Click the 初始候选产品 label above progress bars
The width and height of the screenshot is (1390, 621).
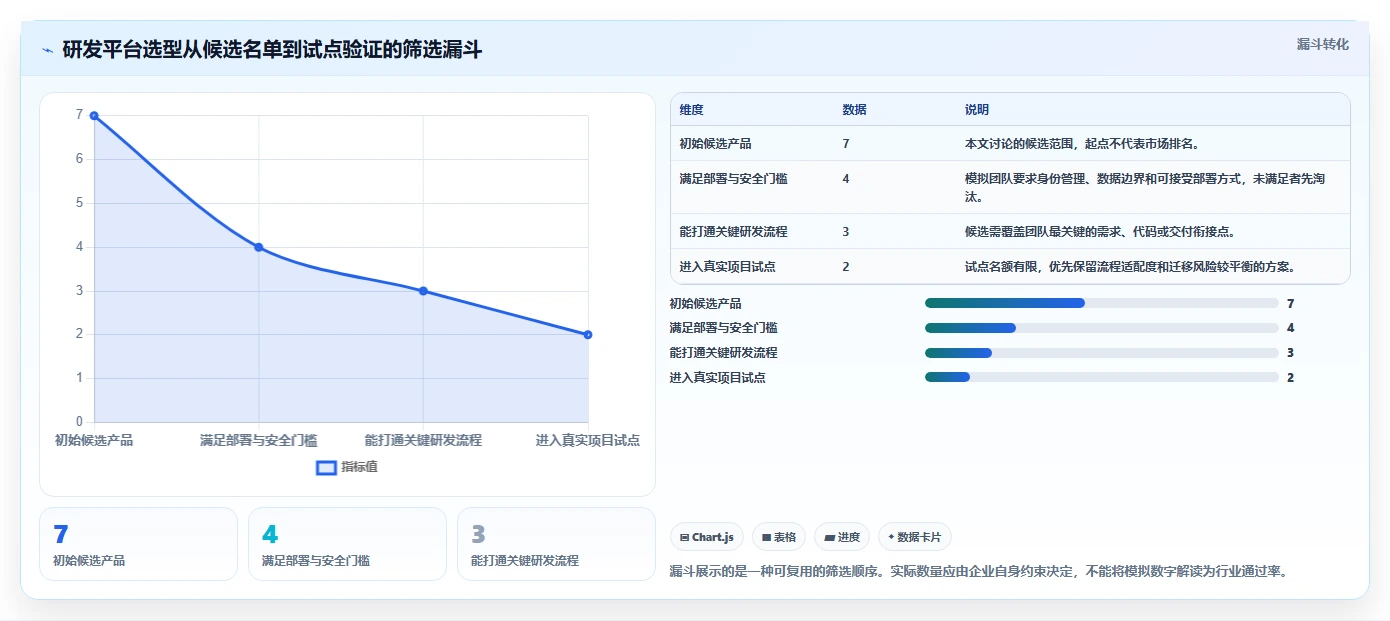click(705, 303)
